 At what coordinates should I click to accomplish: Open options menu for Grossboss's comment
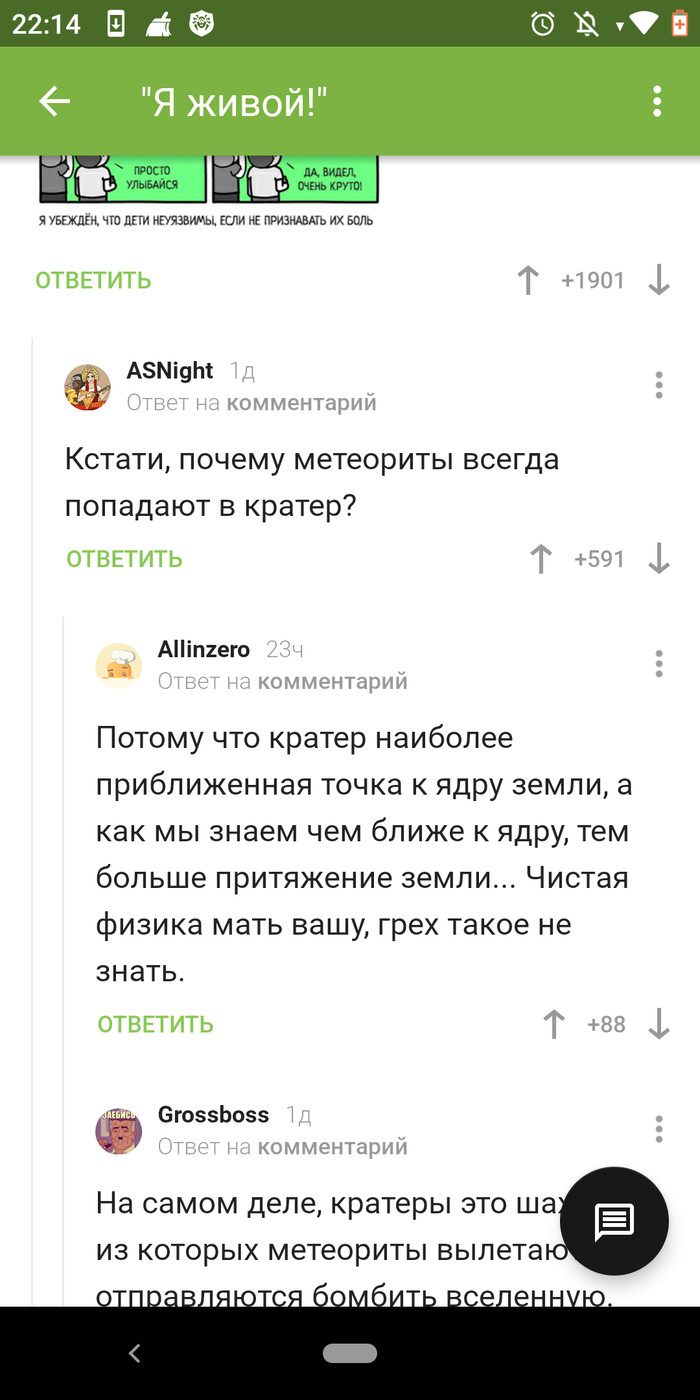coord(658,1129)
